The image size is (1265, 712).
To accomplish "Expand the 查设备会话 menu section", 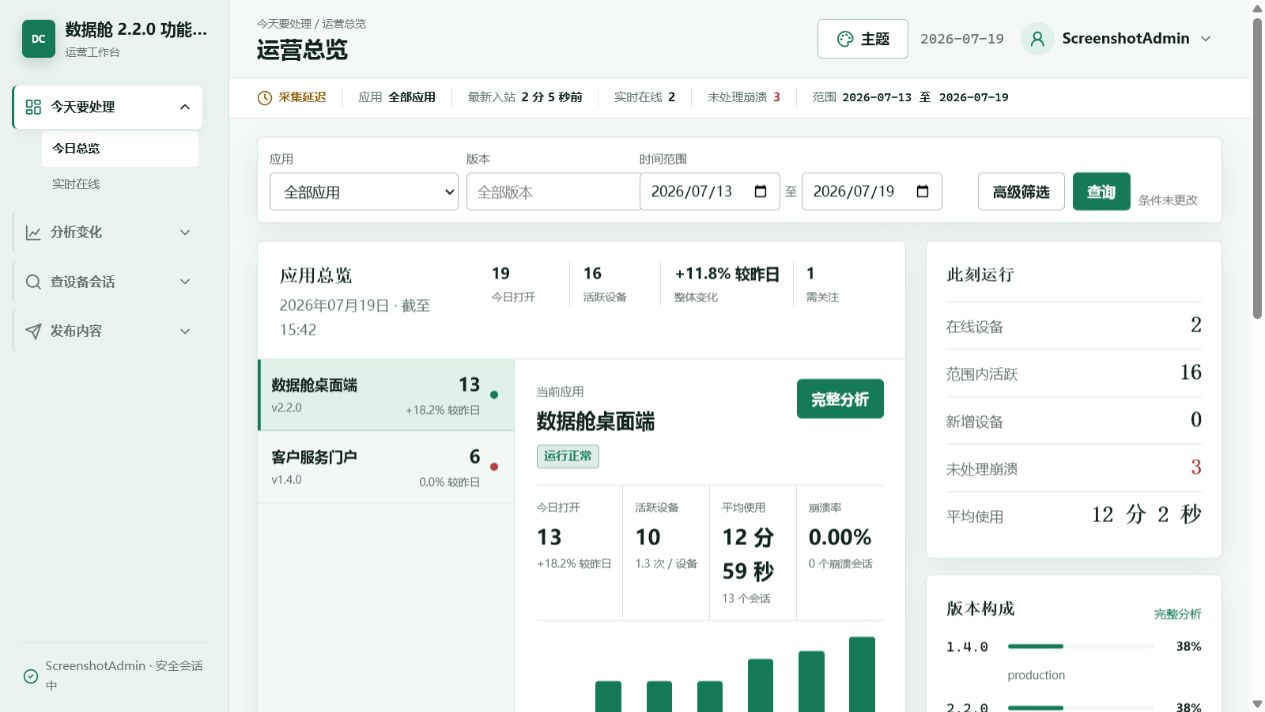I will point(185,282).
